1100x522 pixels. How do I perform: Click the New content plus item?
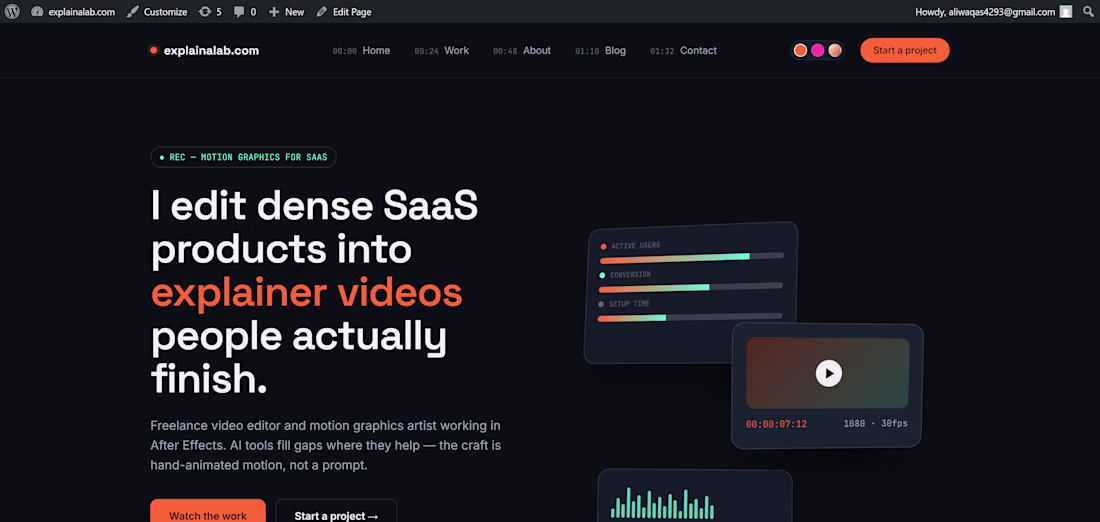[x=286, y=11]
